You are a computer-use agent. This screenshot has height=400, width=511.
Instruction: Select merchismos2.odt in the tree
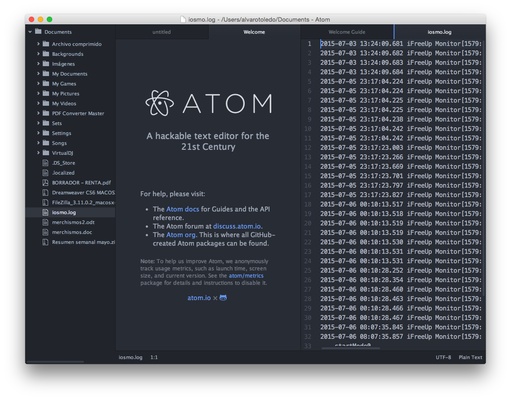coord(73,222)
